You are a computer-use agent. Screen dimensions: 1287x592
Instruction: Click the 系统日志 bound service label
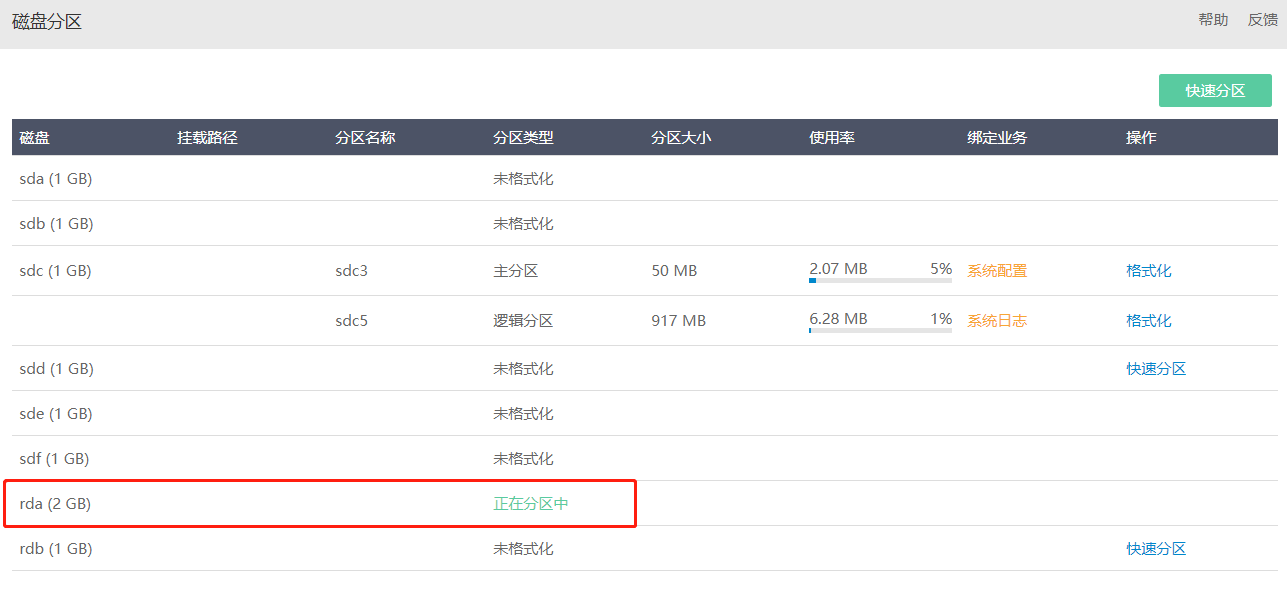(997, 320)
